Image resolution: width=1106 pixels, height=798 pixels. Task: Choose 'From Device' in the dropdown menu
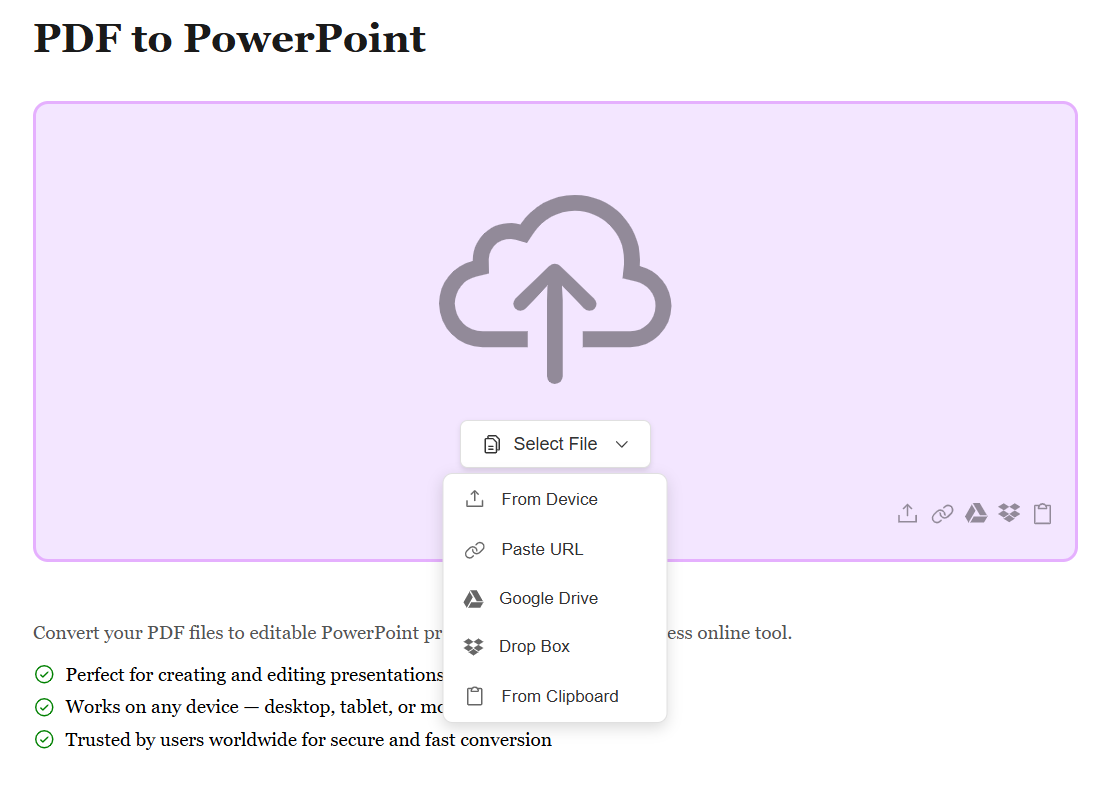tap(549, 499)
